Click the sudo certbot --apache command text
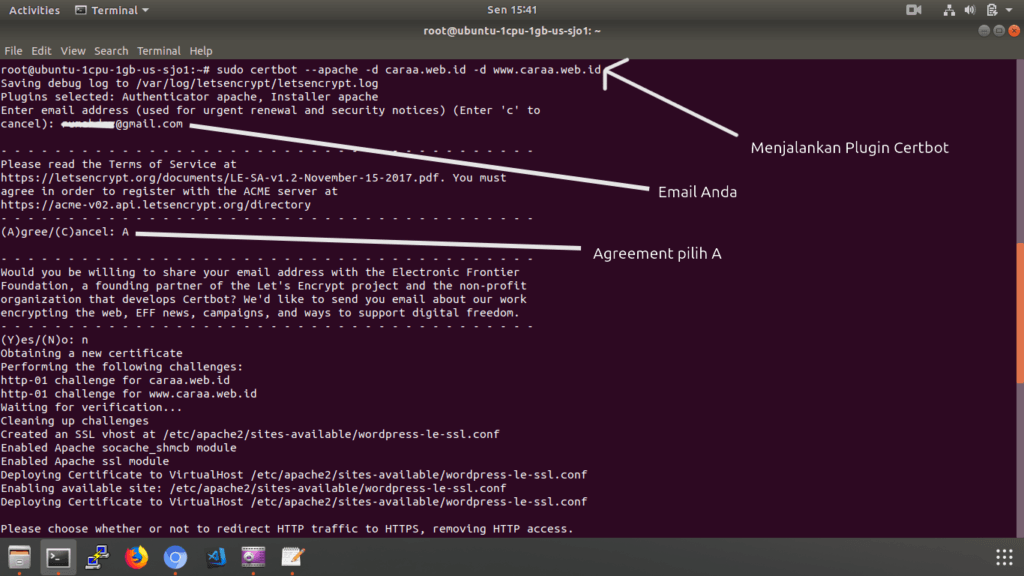This screenshot has height=576, width=1024. [x=408, y=69]
